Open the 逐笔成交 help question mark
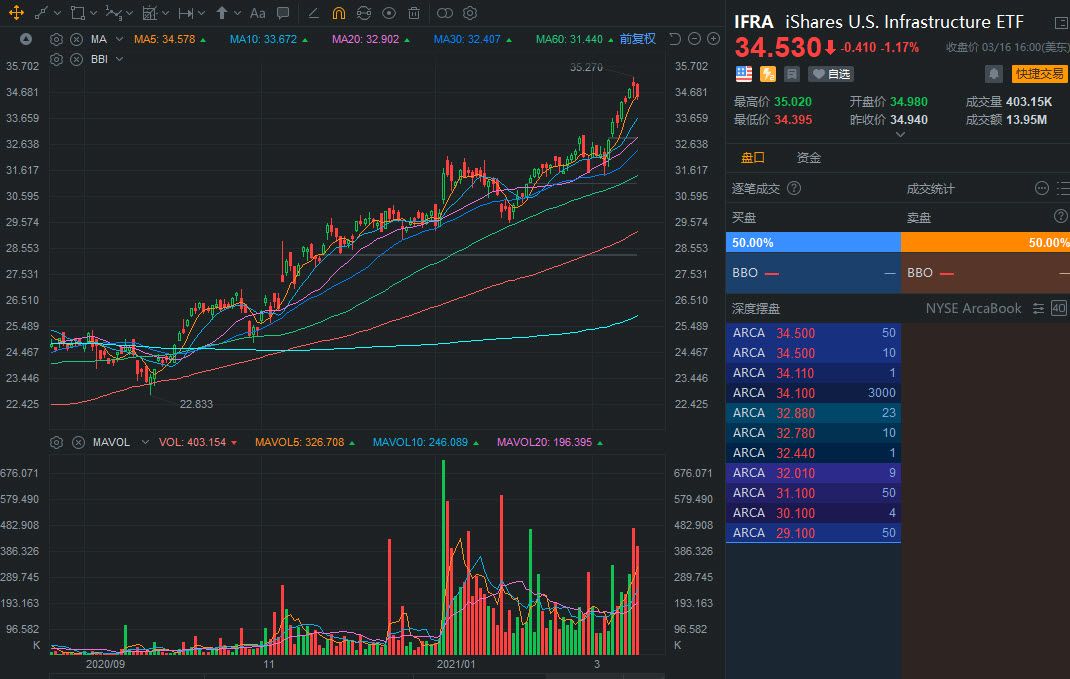Image resolution: width=1070 pixels, height=679 pixels. point(794,188)
